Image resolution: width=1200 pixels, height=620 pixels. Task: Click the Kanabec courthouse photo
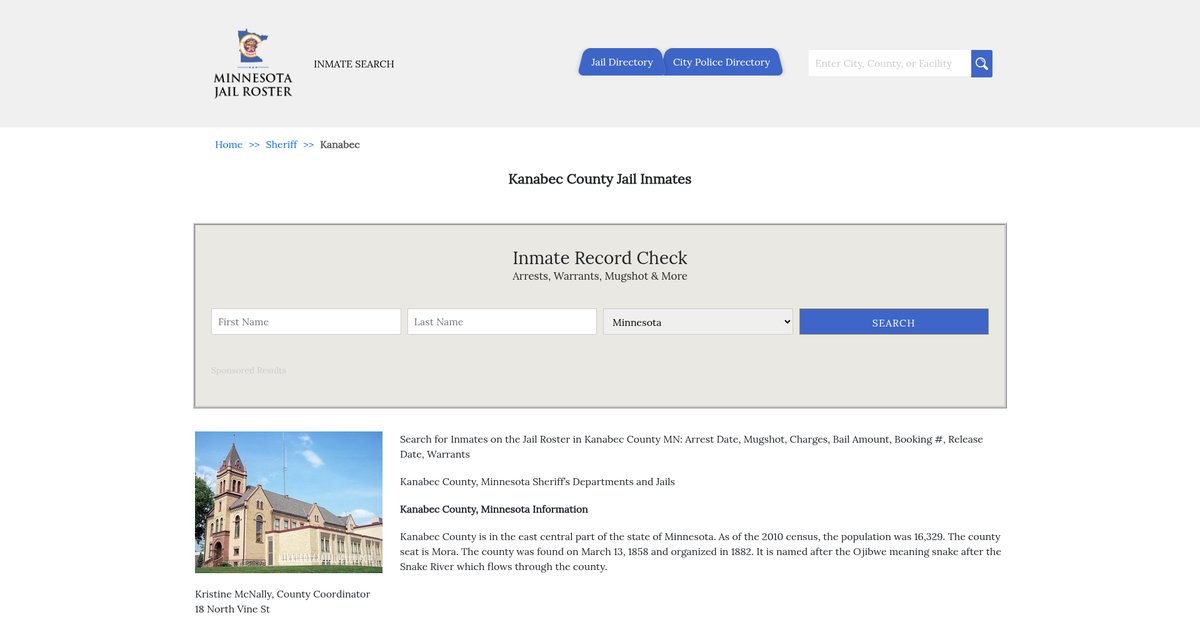click(288, 502)
